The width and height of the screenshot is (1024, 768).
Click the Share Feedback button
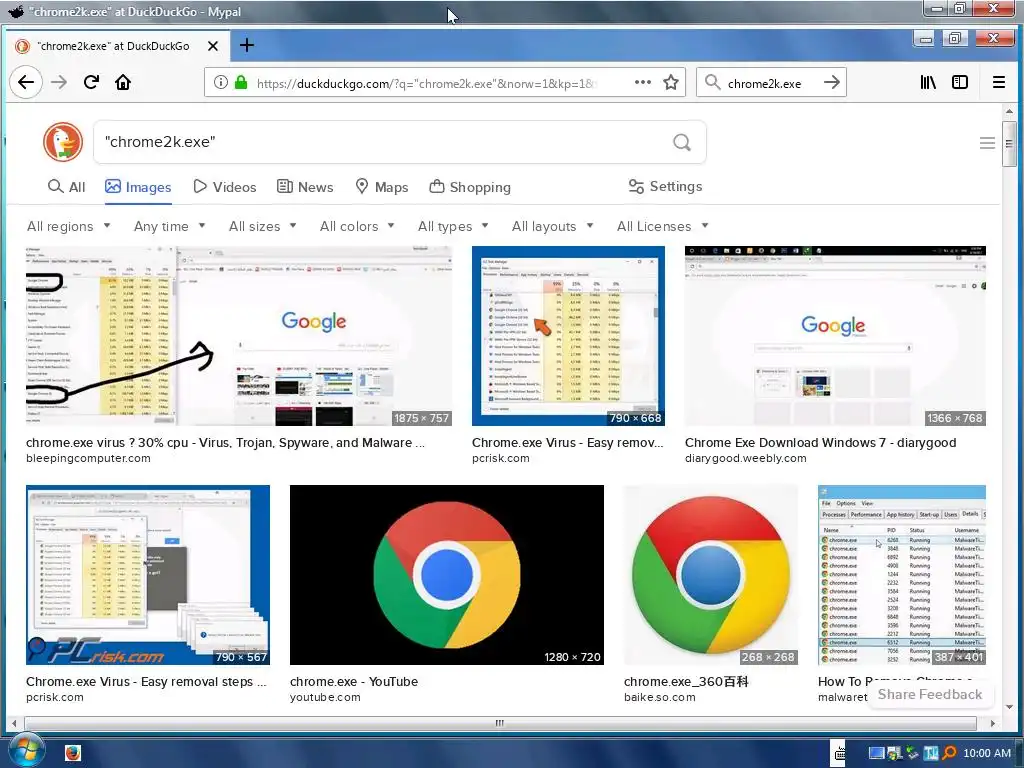(929, 694)
